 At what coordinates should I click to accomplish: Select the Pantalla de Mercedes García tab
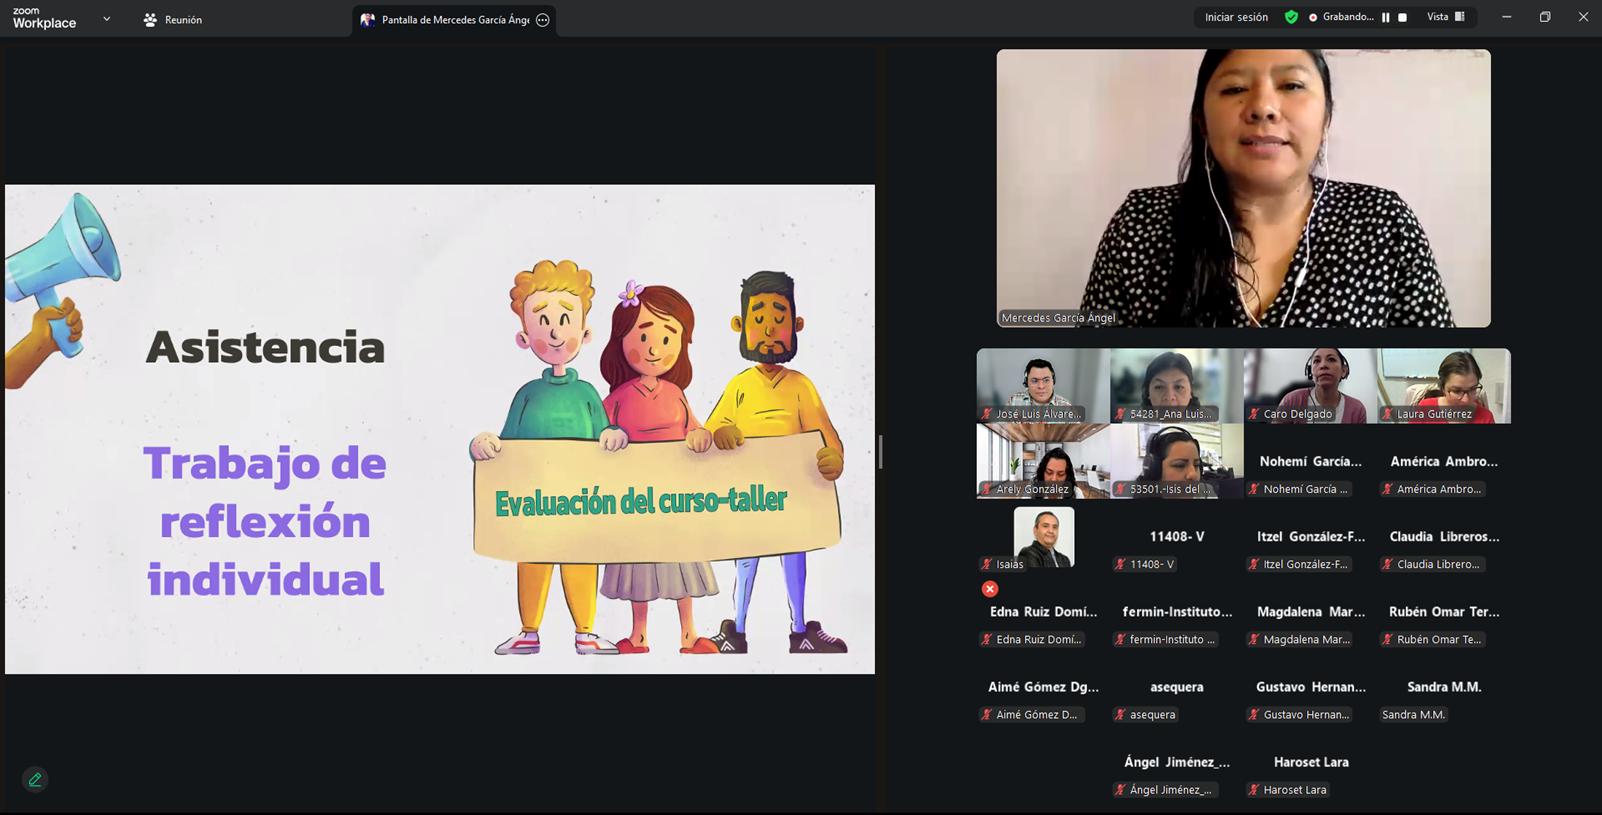pos(445,20)
